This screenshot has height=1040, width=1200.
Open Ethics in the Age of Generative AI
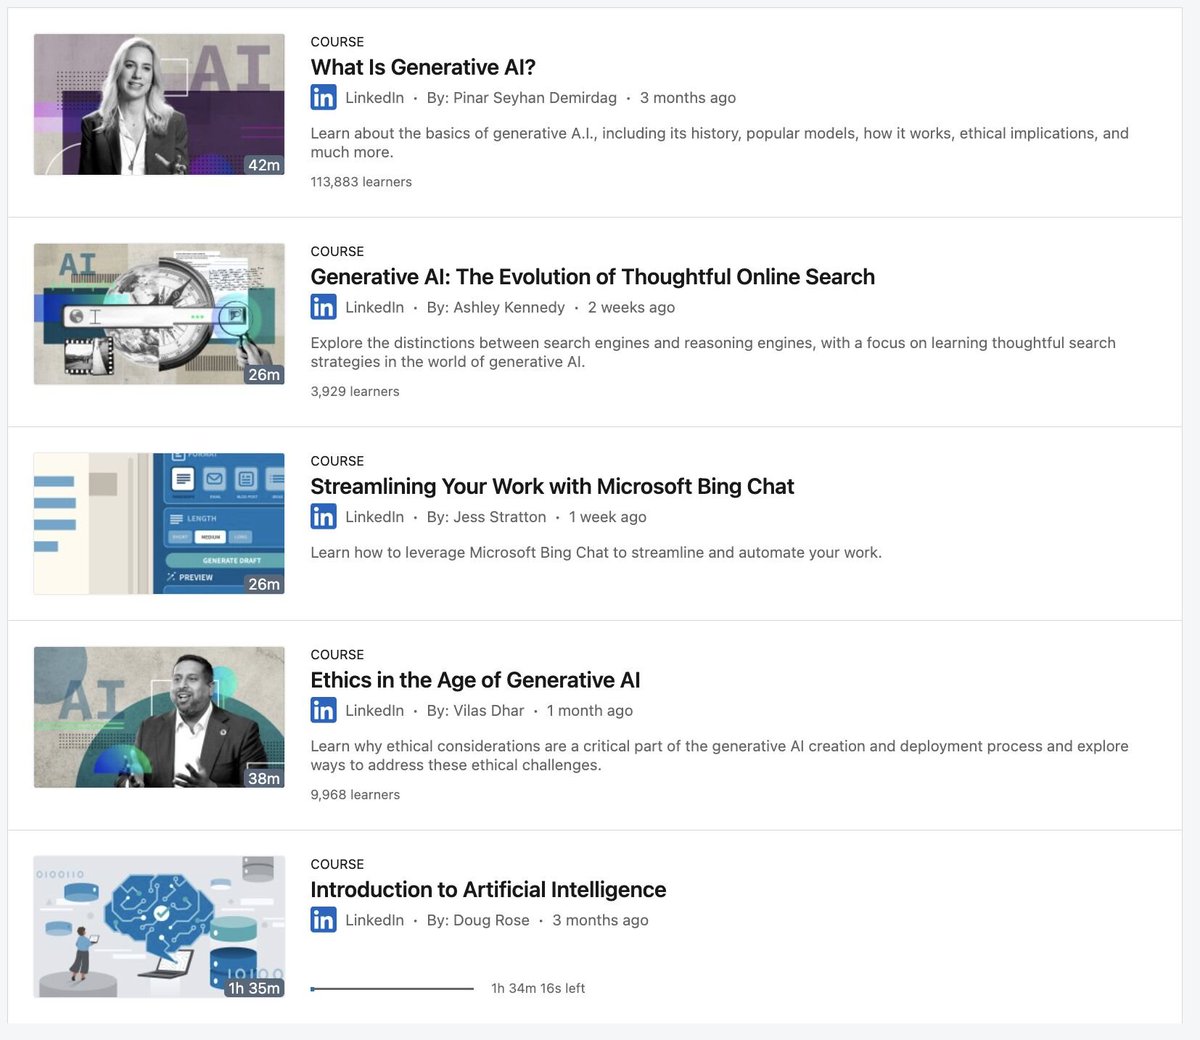coord(475,680)
